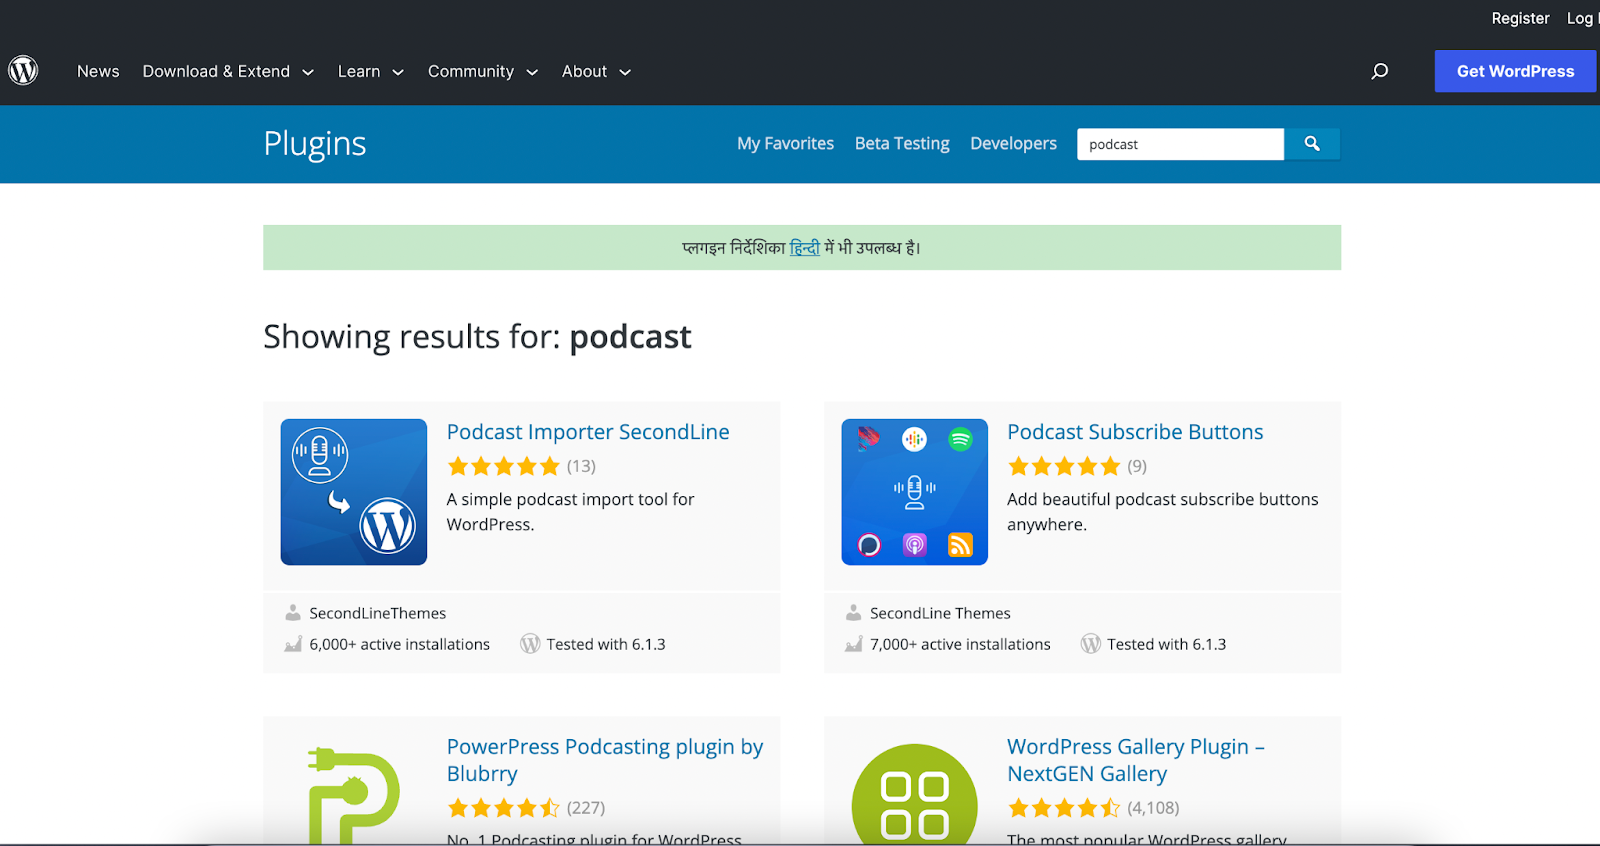Focus plugin search field containing podcast
1600x846 pixels.
1180,144
